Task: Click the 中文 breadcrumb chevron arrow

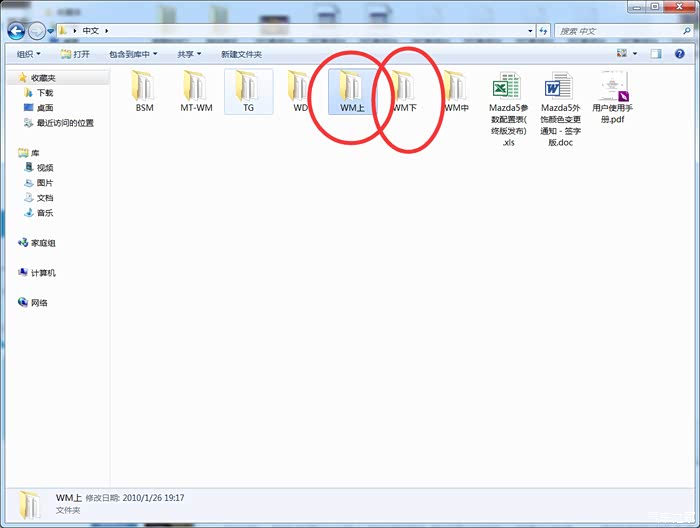Action: click(106, 31)
